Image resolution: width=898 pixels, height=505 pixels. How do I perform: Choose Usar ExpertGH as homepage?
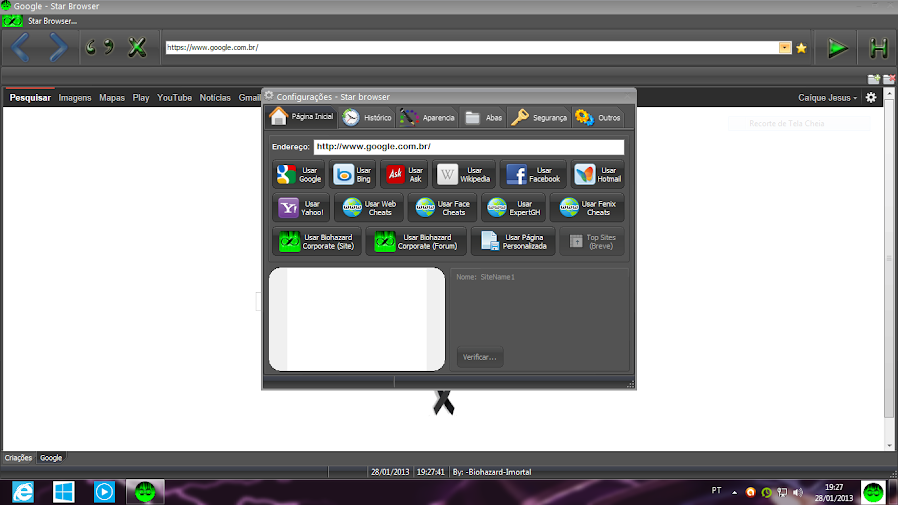(513, 208)
